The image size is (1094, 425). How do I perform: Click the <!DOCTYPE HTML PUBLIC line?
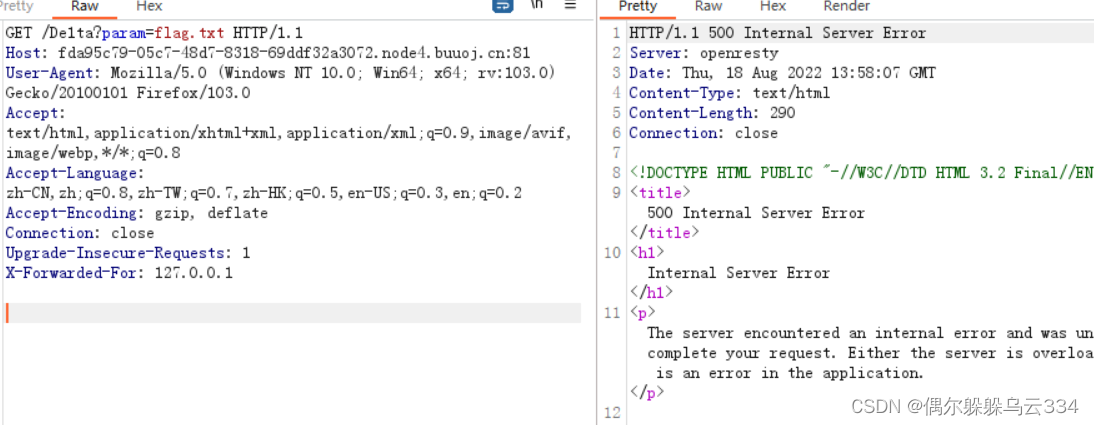point(861,173)
